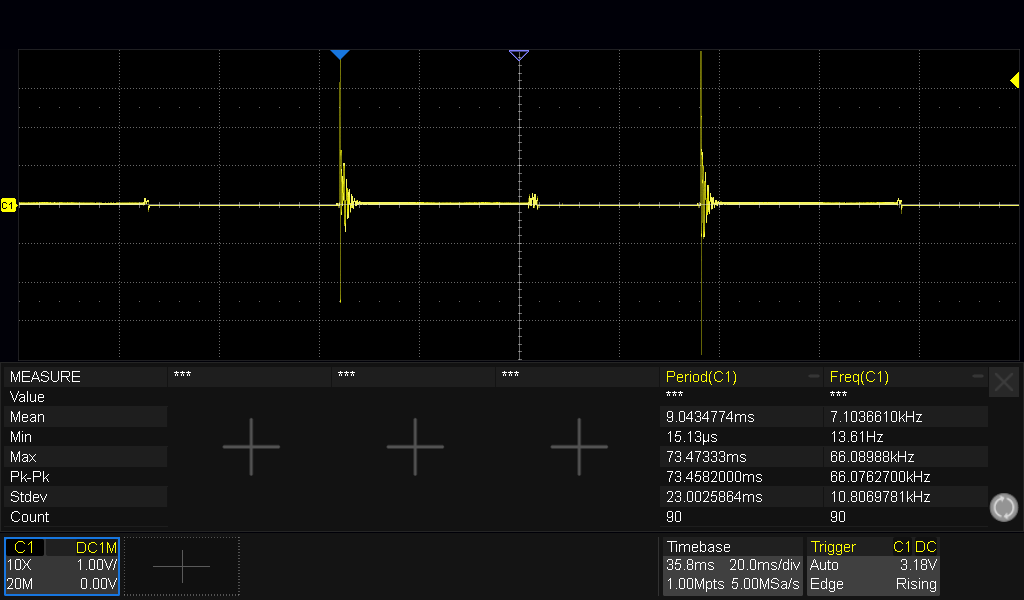
Task: Click the C1 ground level indicator
Action: [8, 205]
